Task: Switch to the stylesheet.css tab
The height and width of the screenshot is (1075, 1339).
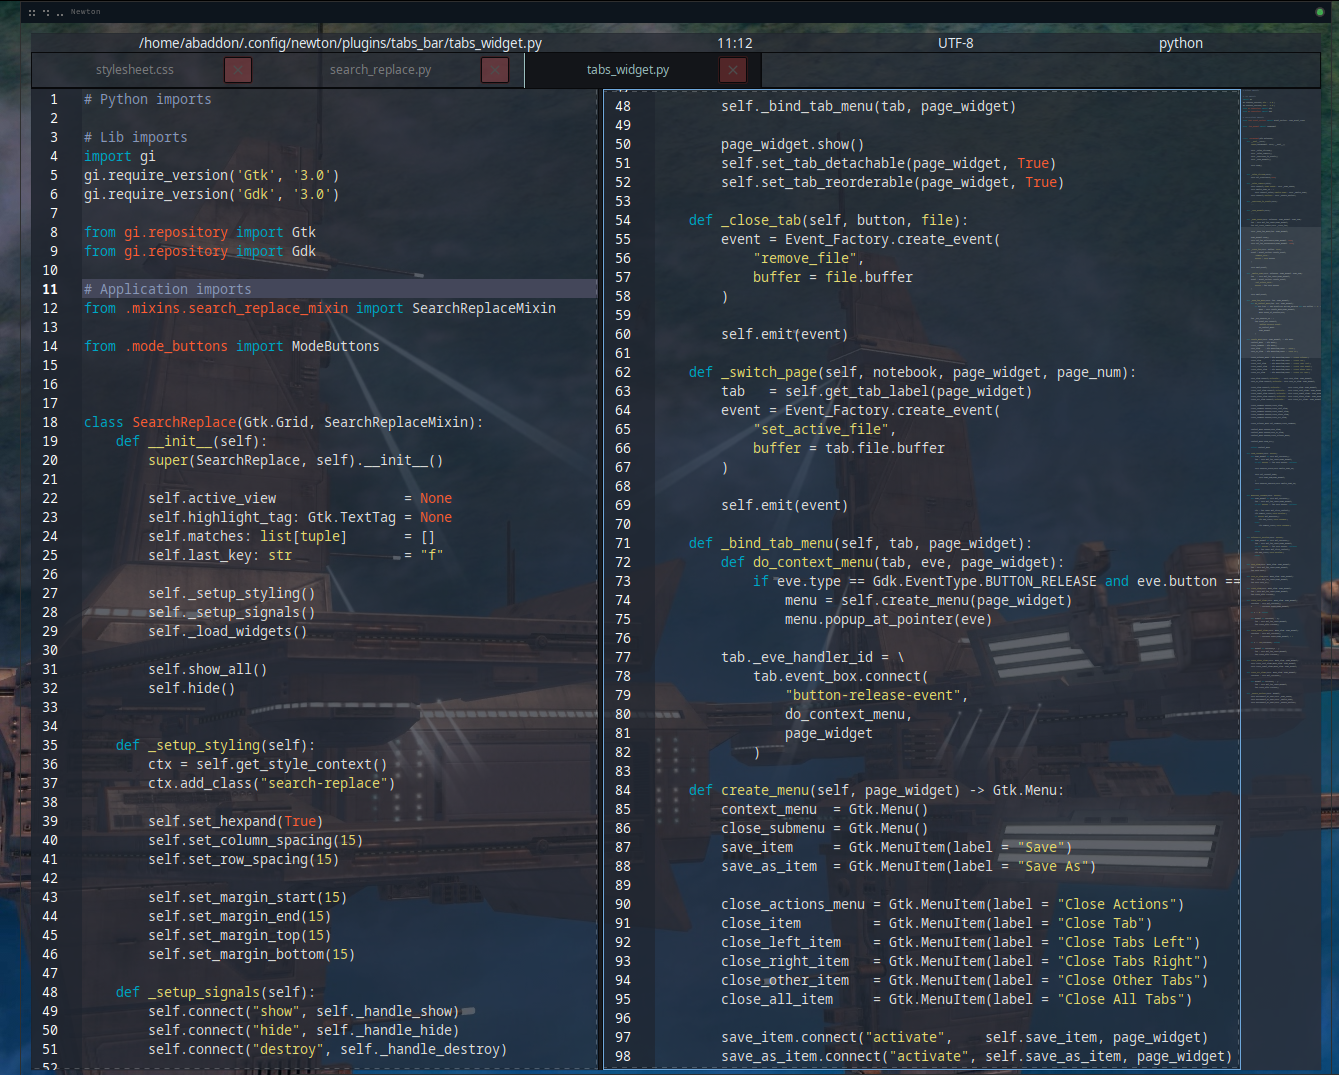Action: pos(134,70)
